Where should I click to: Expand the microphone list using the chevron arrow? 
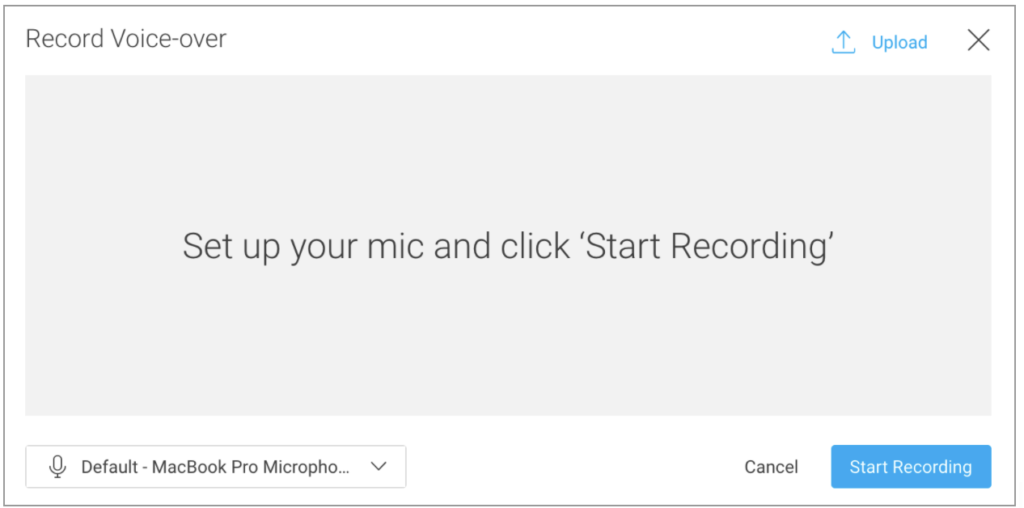pyautogui.click(x=378, y=466)
